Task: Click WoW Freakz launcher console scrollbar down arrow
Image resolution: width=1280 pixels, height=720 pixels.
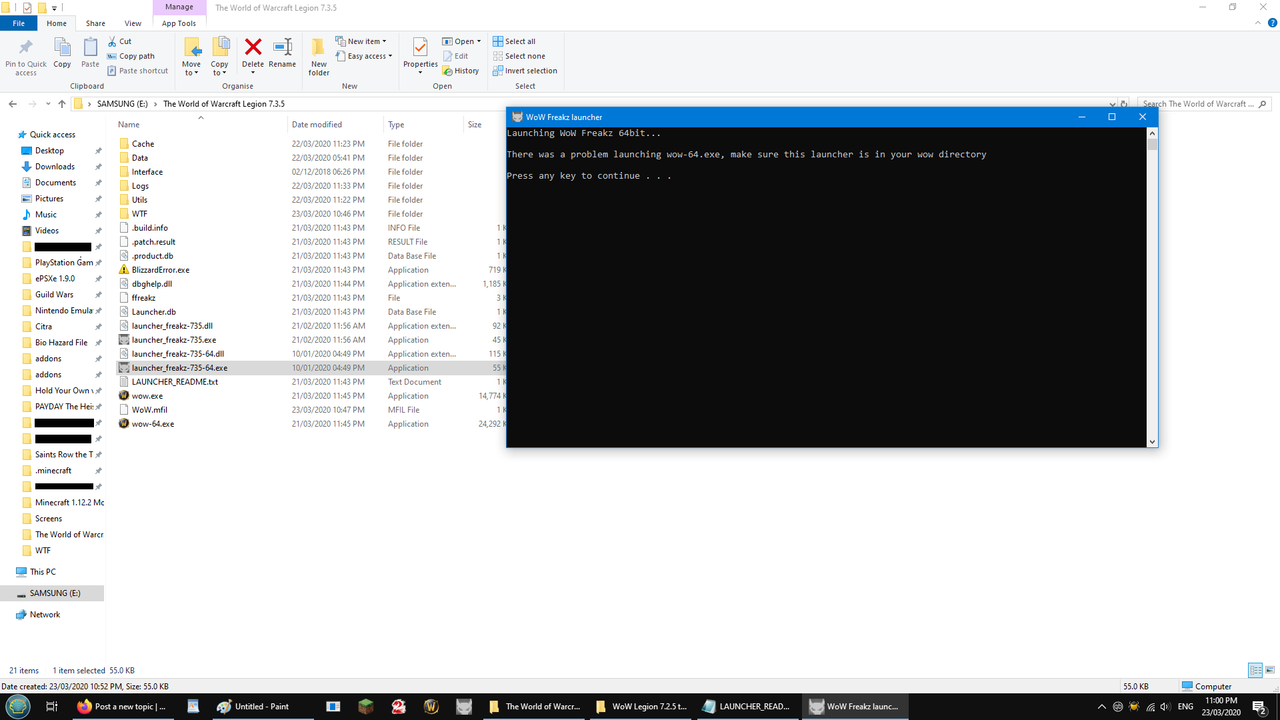Action: coord(1152,441)
